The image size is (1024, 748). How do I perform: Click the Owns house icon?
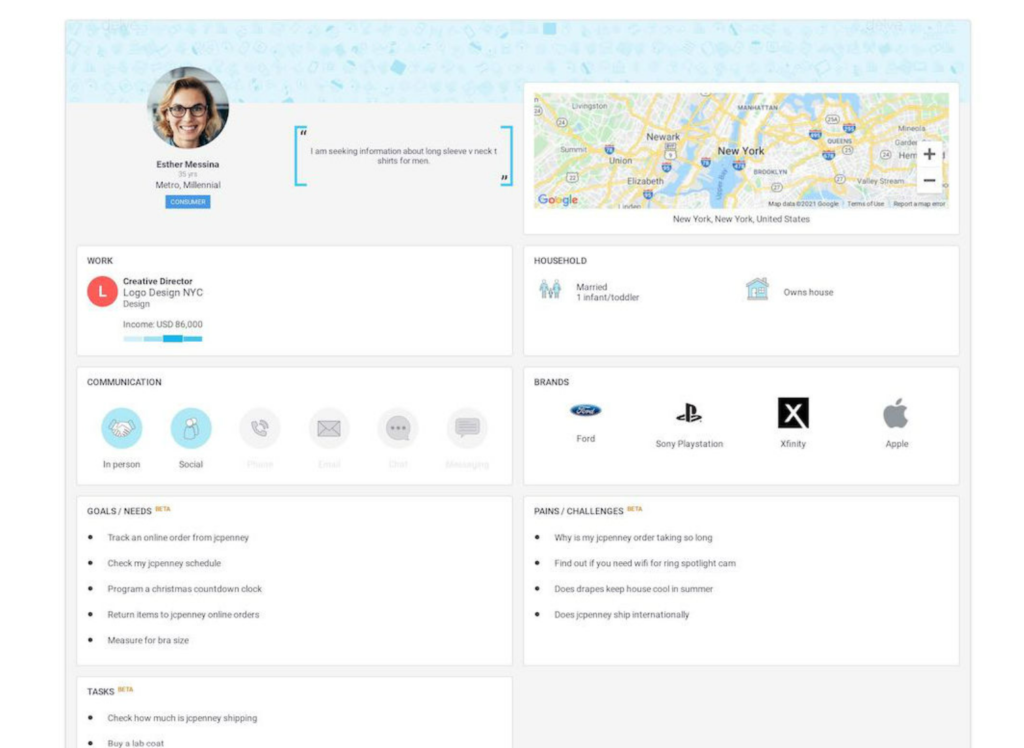tap(757, 289)
